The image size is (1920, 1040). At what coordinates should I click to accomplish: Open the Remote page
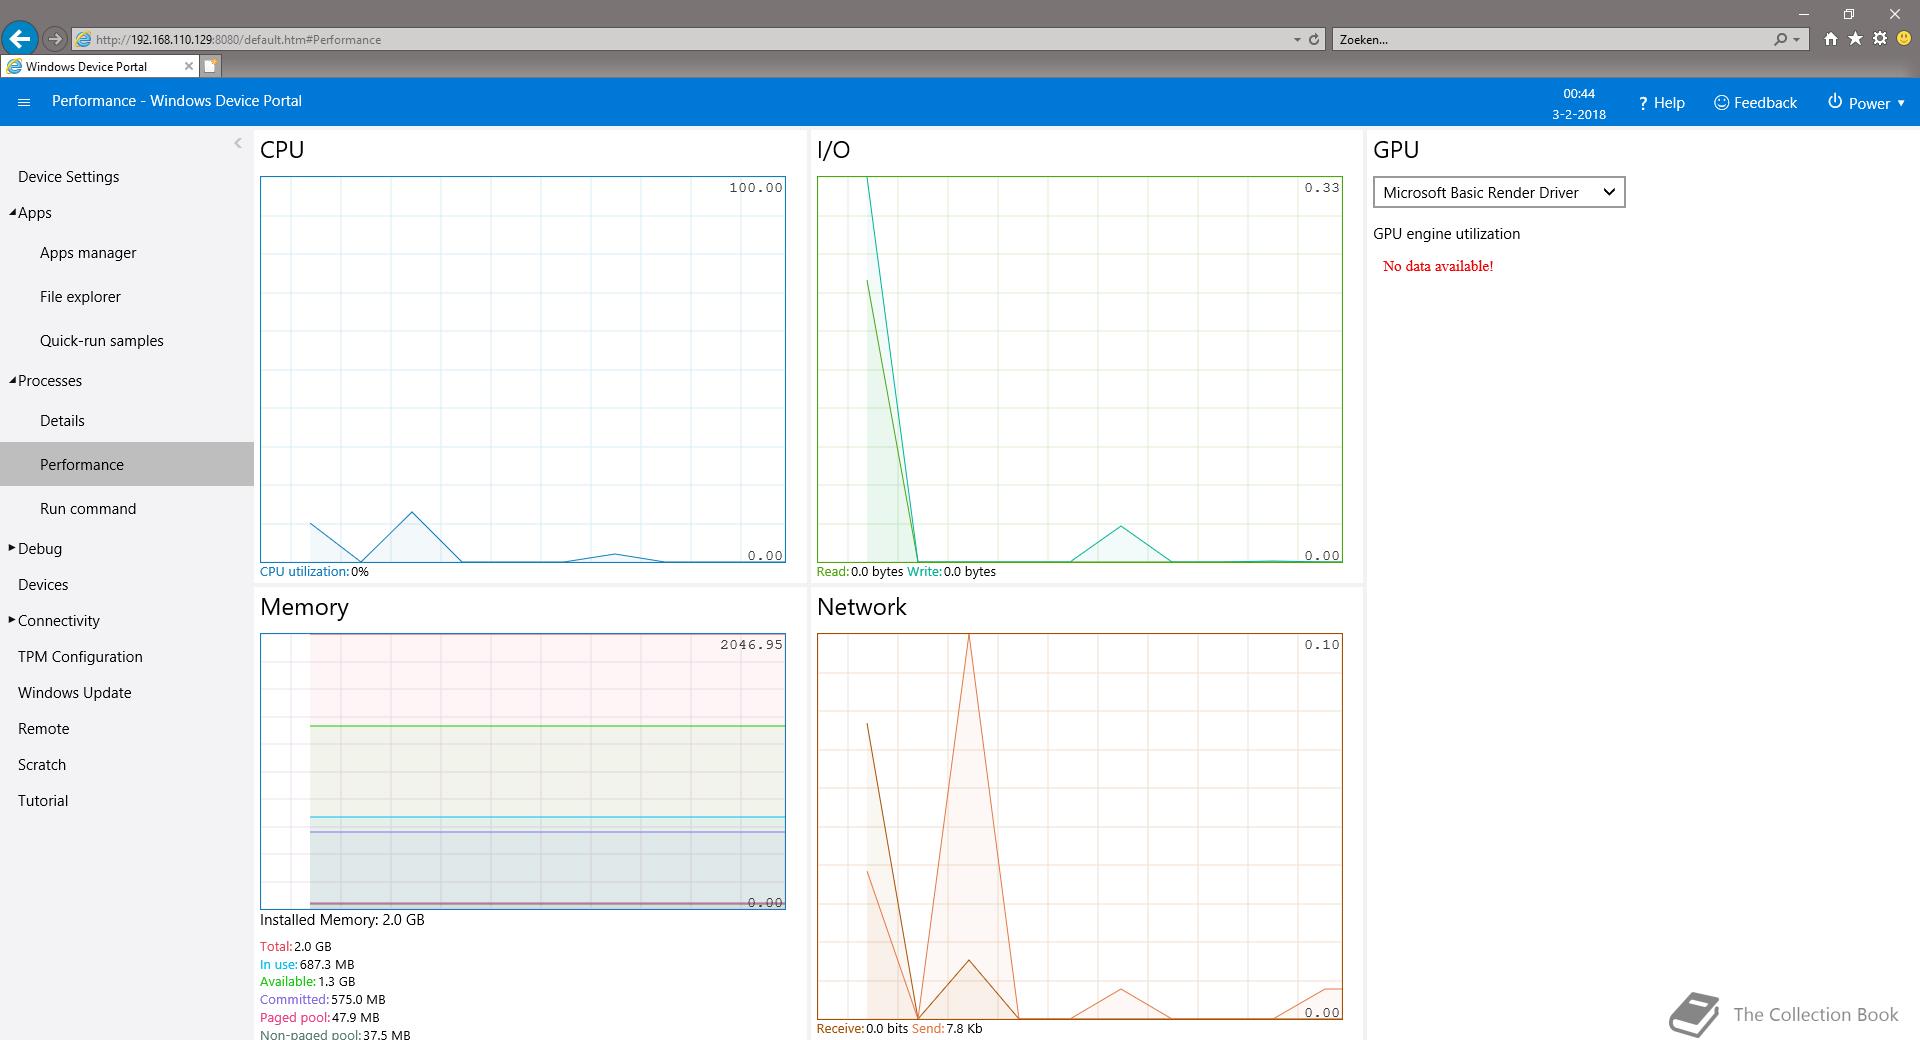click(x=44, y=729)
